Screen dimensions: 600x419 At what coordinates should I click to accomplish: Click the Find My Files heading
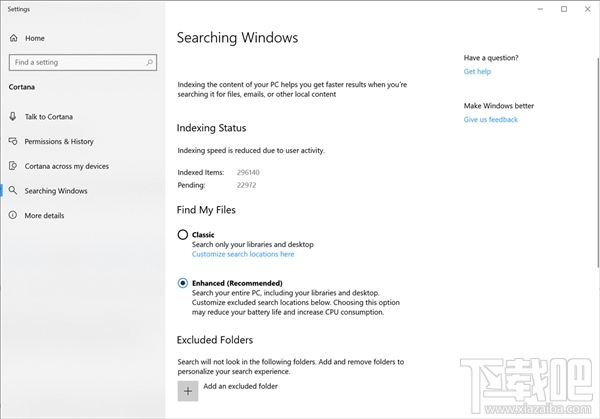pyautogui.click(x=206, y=210)
